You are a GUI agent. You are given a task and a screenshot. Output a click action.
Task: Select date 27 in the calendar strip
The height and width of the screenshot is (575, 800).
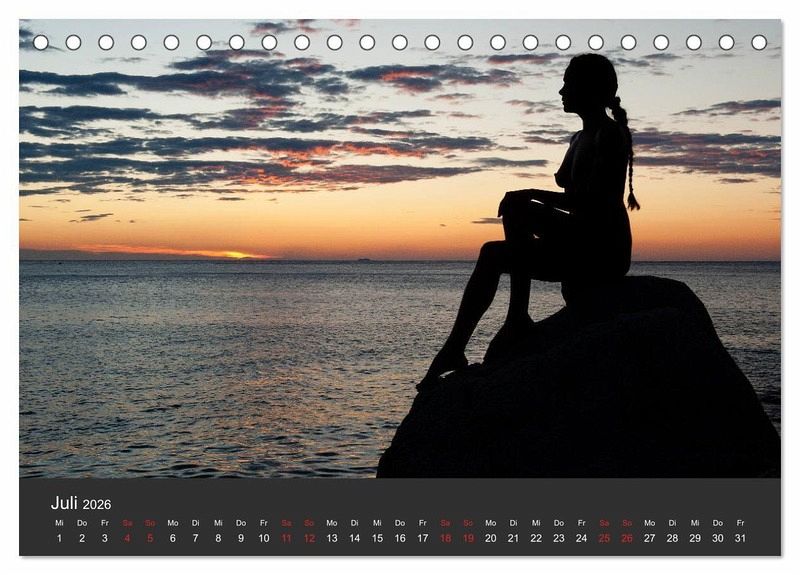pos(649,538)
